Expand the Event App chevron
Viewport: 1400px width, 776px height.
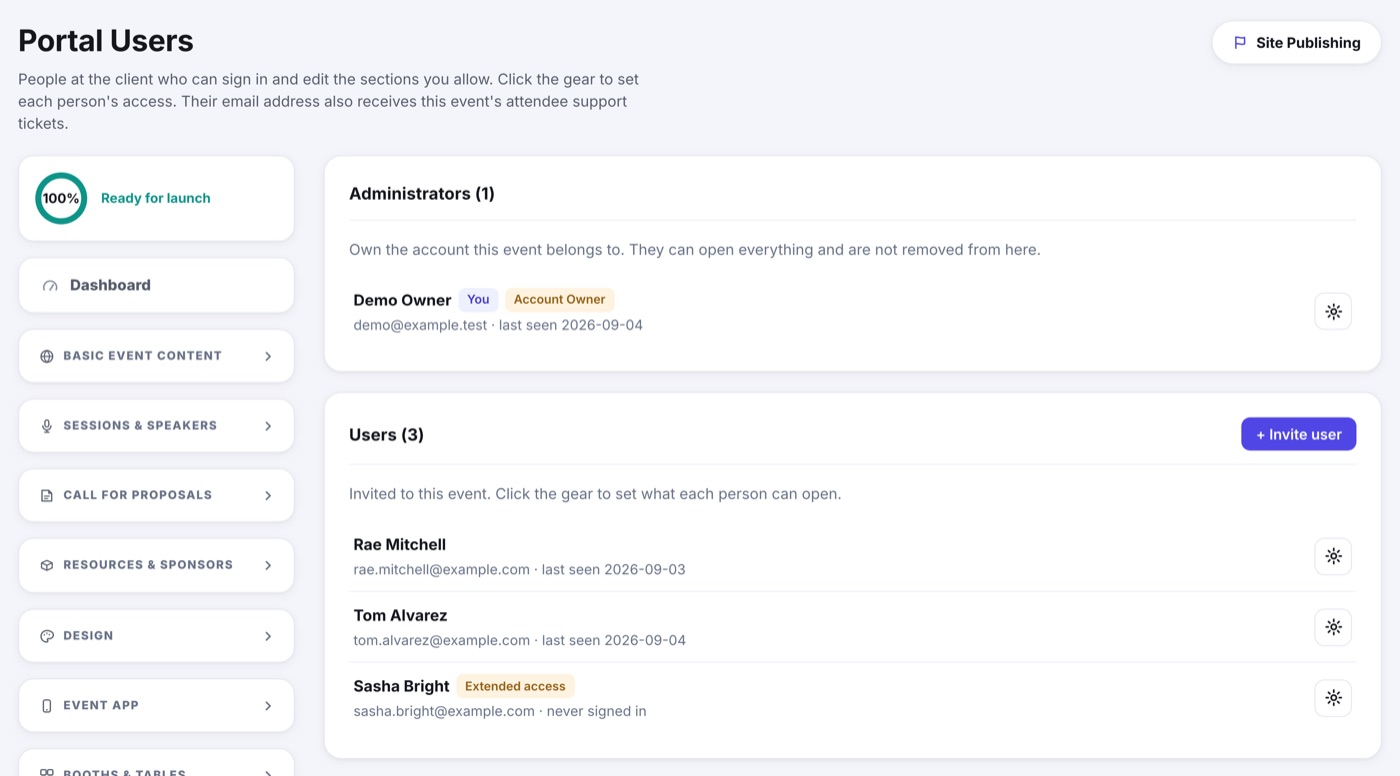(x=268, y=706)
